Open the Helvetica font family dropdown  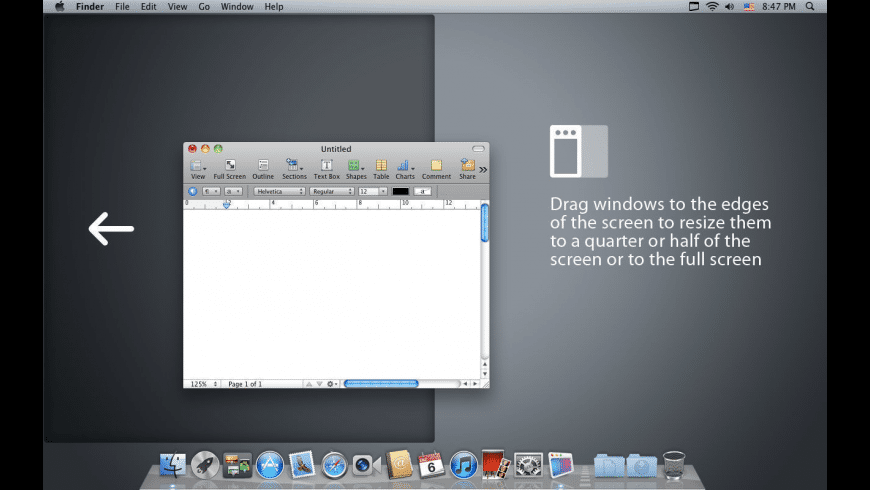pyautogui.click(x=279, y=191)
